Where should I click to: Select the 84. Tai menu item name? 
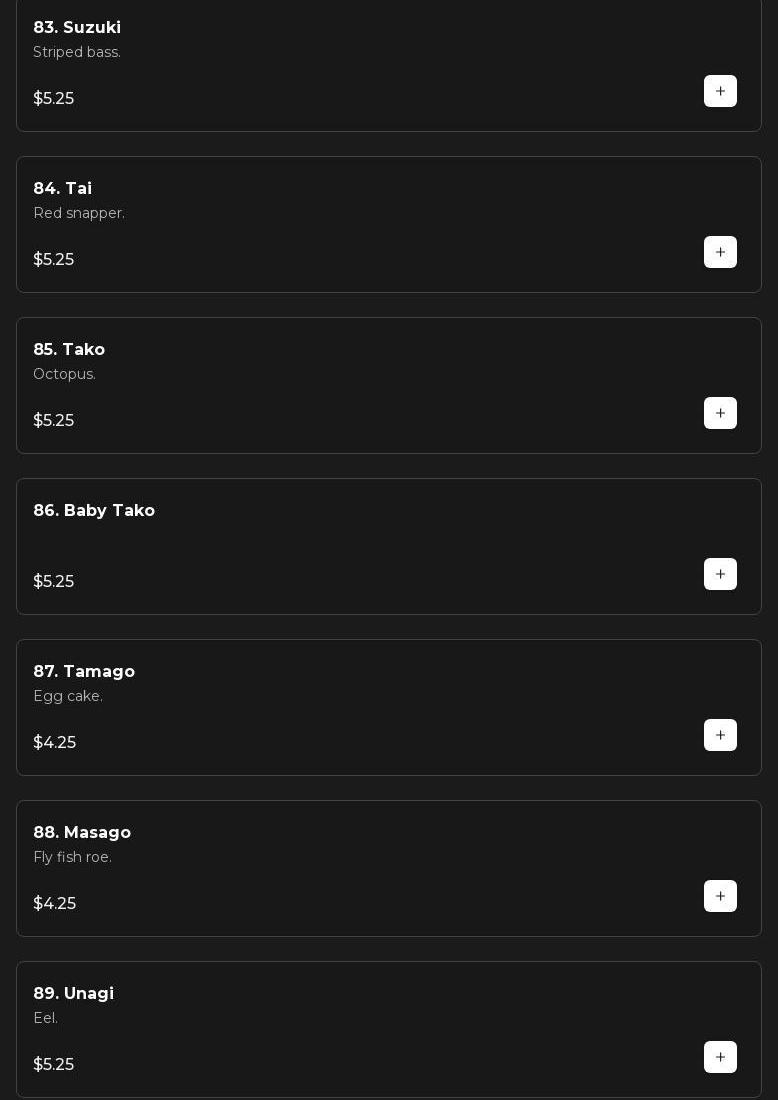click(62, 189)
